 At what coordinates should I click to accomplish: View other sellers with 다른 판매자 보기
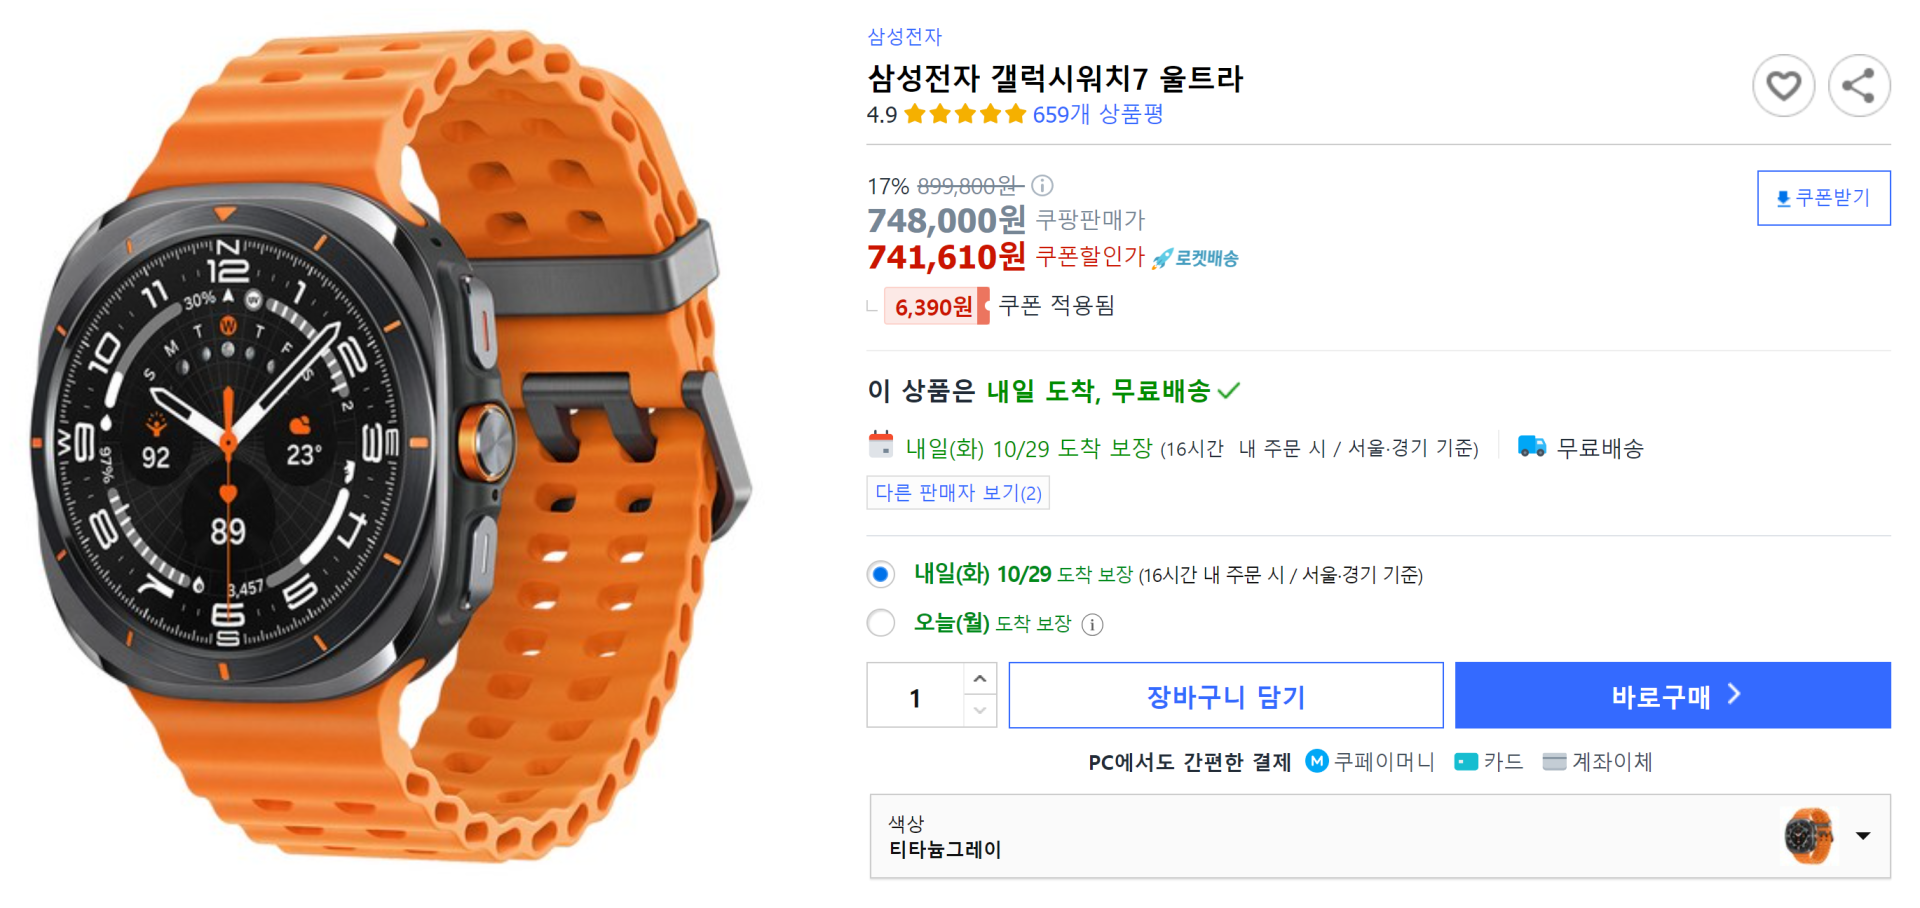click(957, 493)
